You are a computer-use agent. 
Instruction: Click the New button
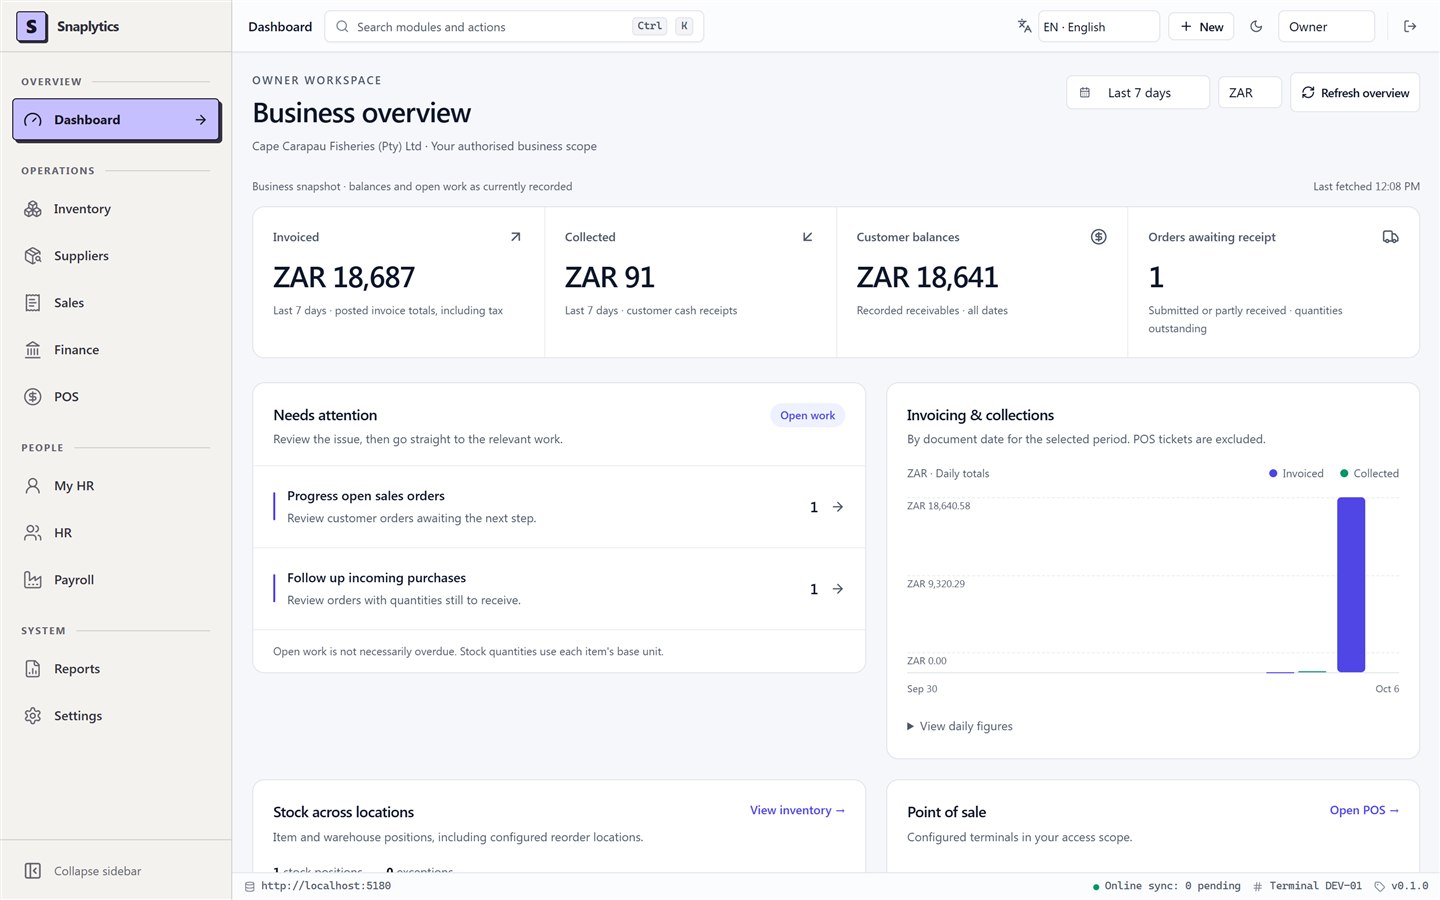coord(1201,27)
